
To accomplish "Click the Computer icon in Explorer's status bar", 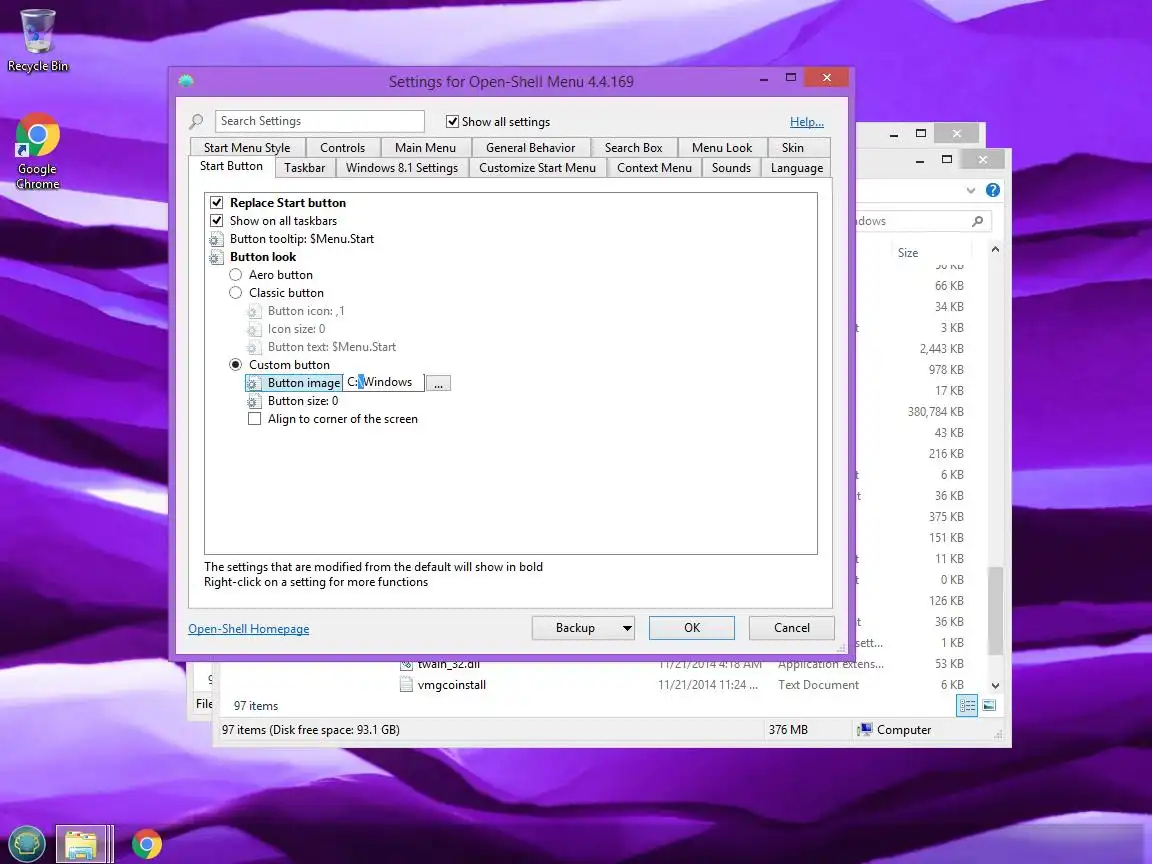I will 865,730.
